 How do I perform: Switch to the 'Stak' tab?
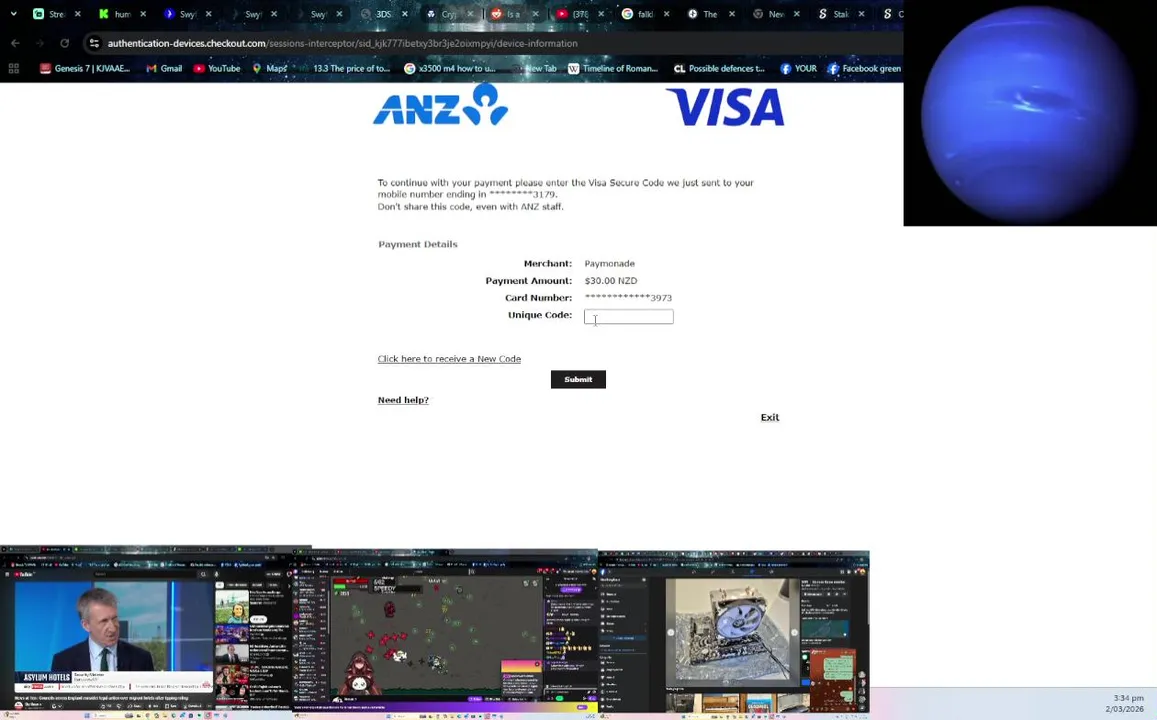point(834,14)
